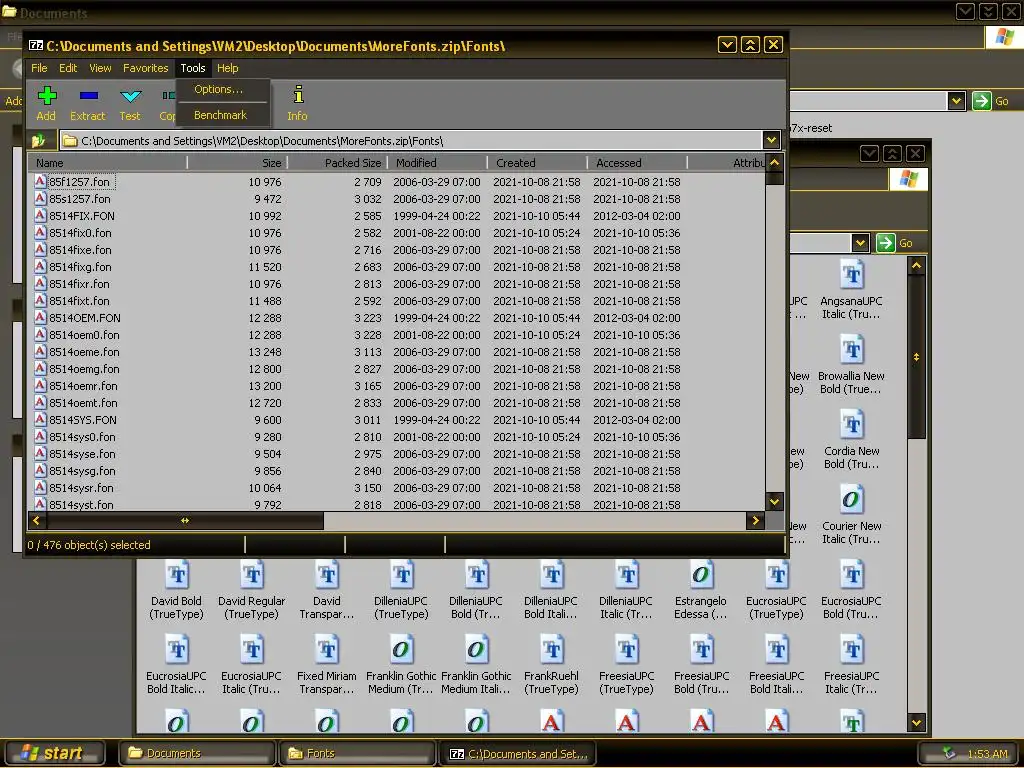
Task: Select the 8514syst.fon row
Action: point(397,504)
